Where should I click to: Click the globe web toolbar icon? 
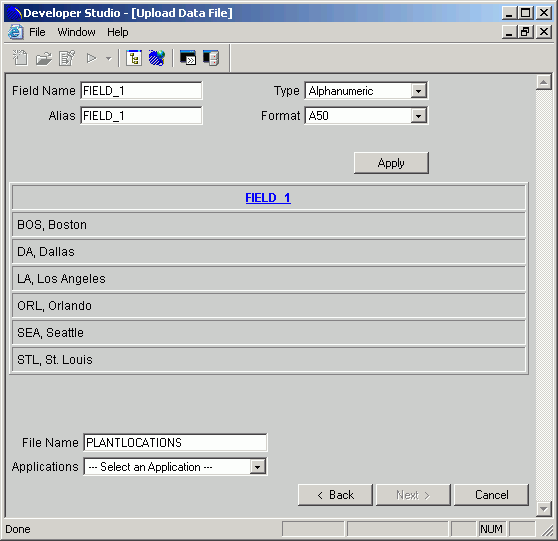pyautogui.click(x=157, y=58)
